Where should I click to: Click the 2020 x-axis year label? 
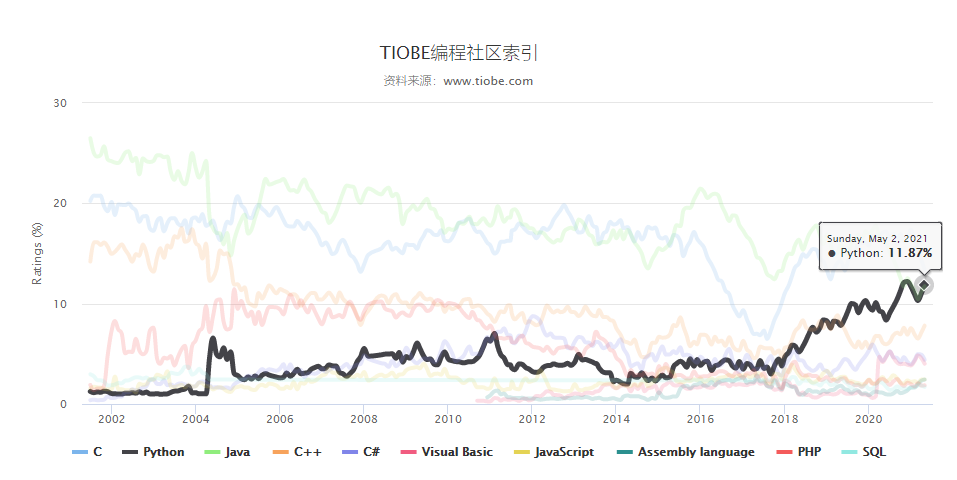point(868,419)
